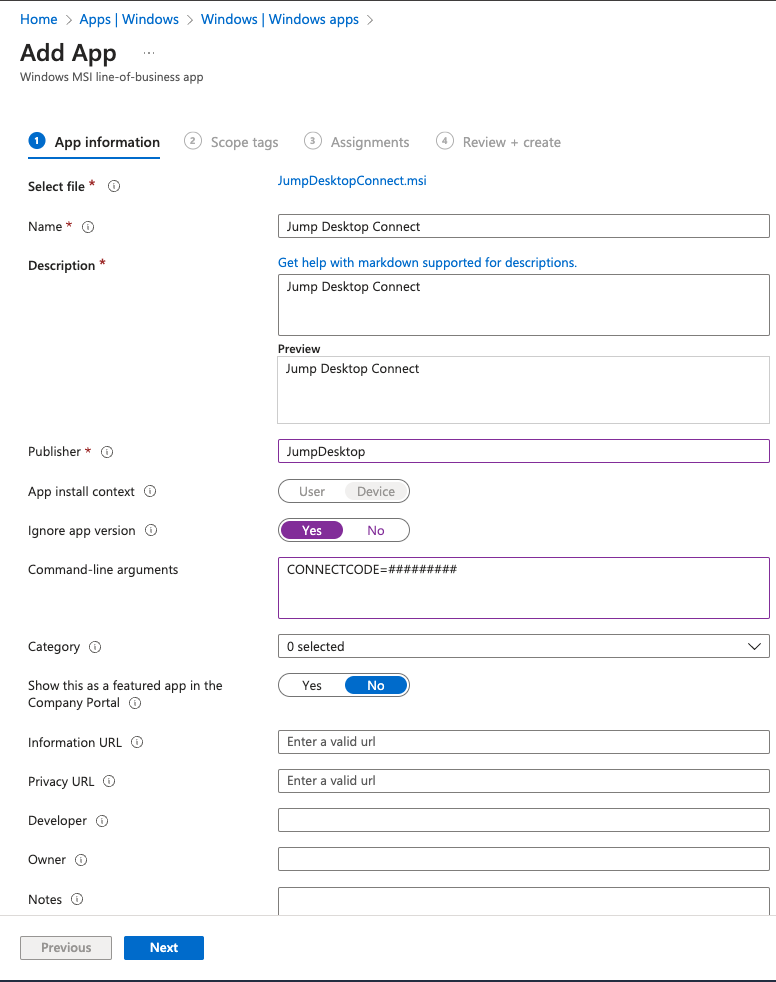Switch to Scope tags step
Viewport: 776px width, 982px height.
coord(231,142)
